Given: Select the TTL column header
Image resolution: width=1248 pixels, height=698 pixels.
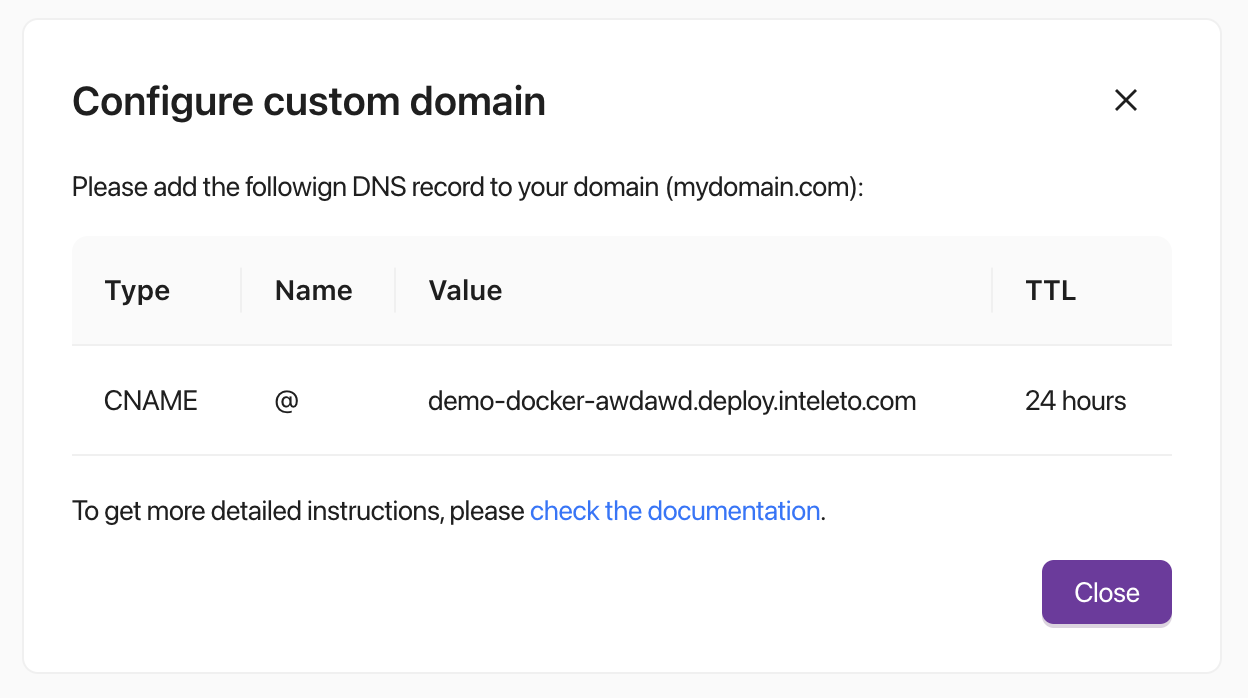Looking at the screenshot, I should (x=1050, y=290).
